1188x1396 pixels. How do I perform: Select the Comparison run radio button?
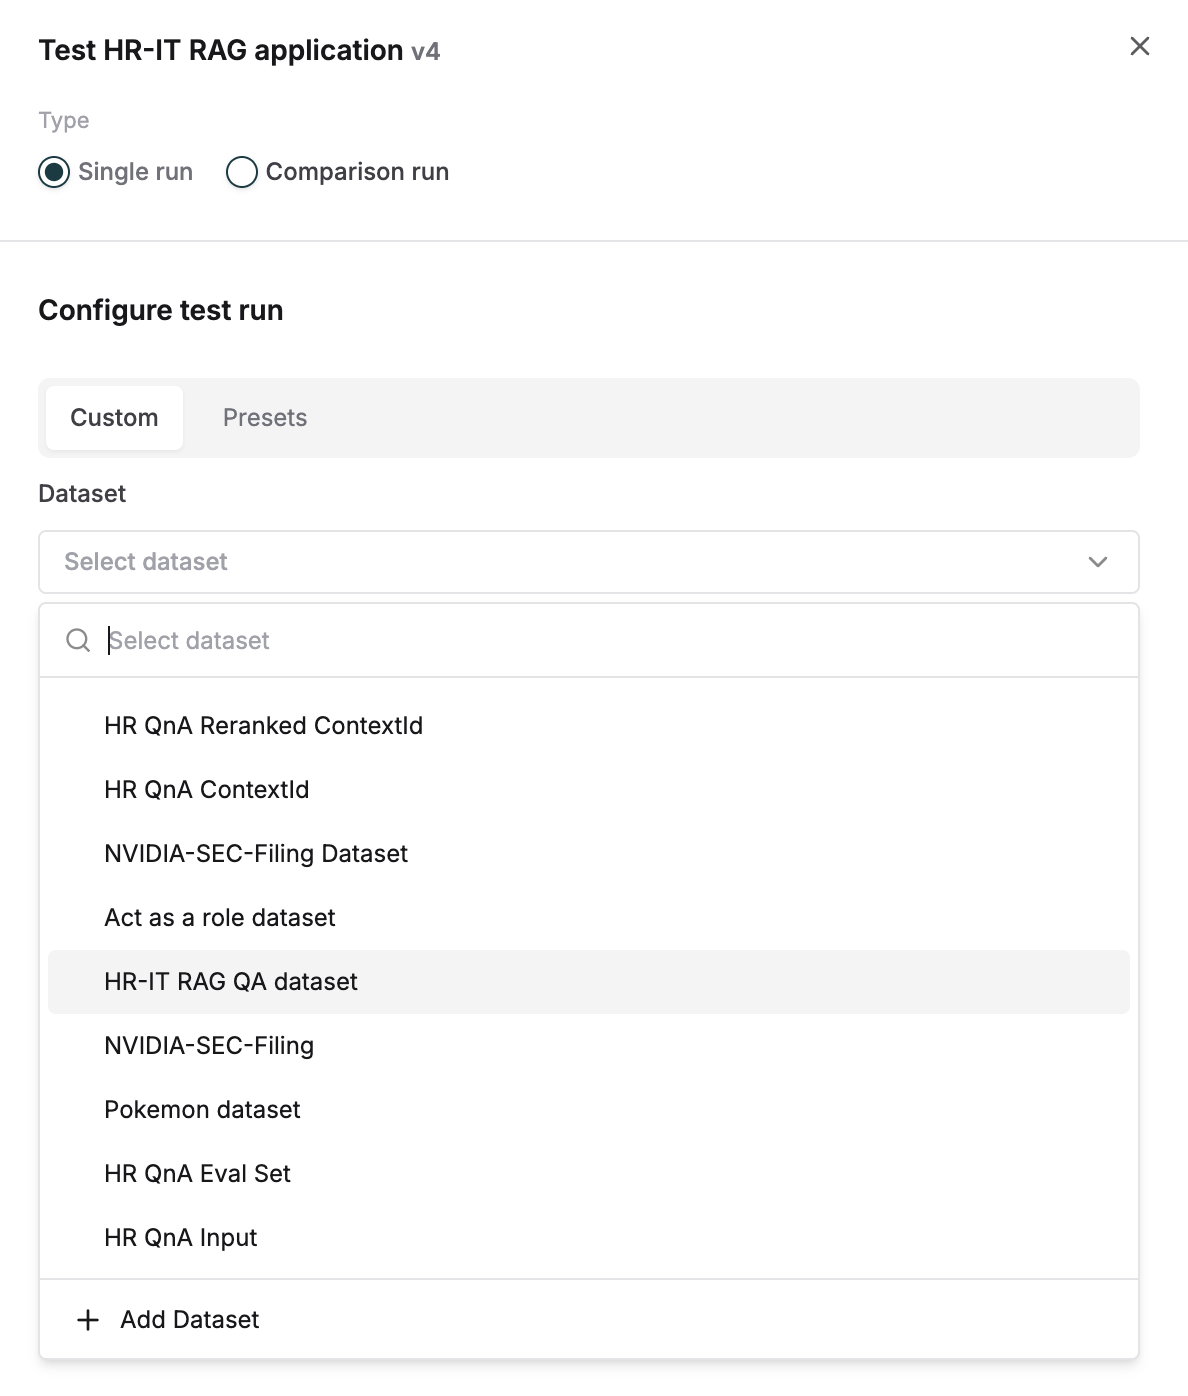tap(241, 172)
